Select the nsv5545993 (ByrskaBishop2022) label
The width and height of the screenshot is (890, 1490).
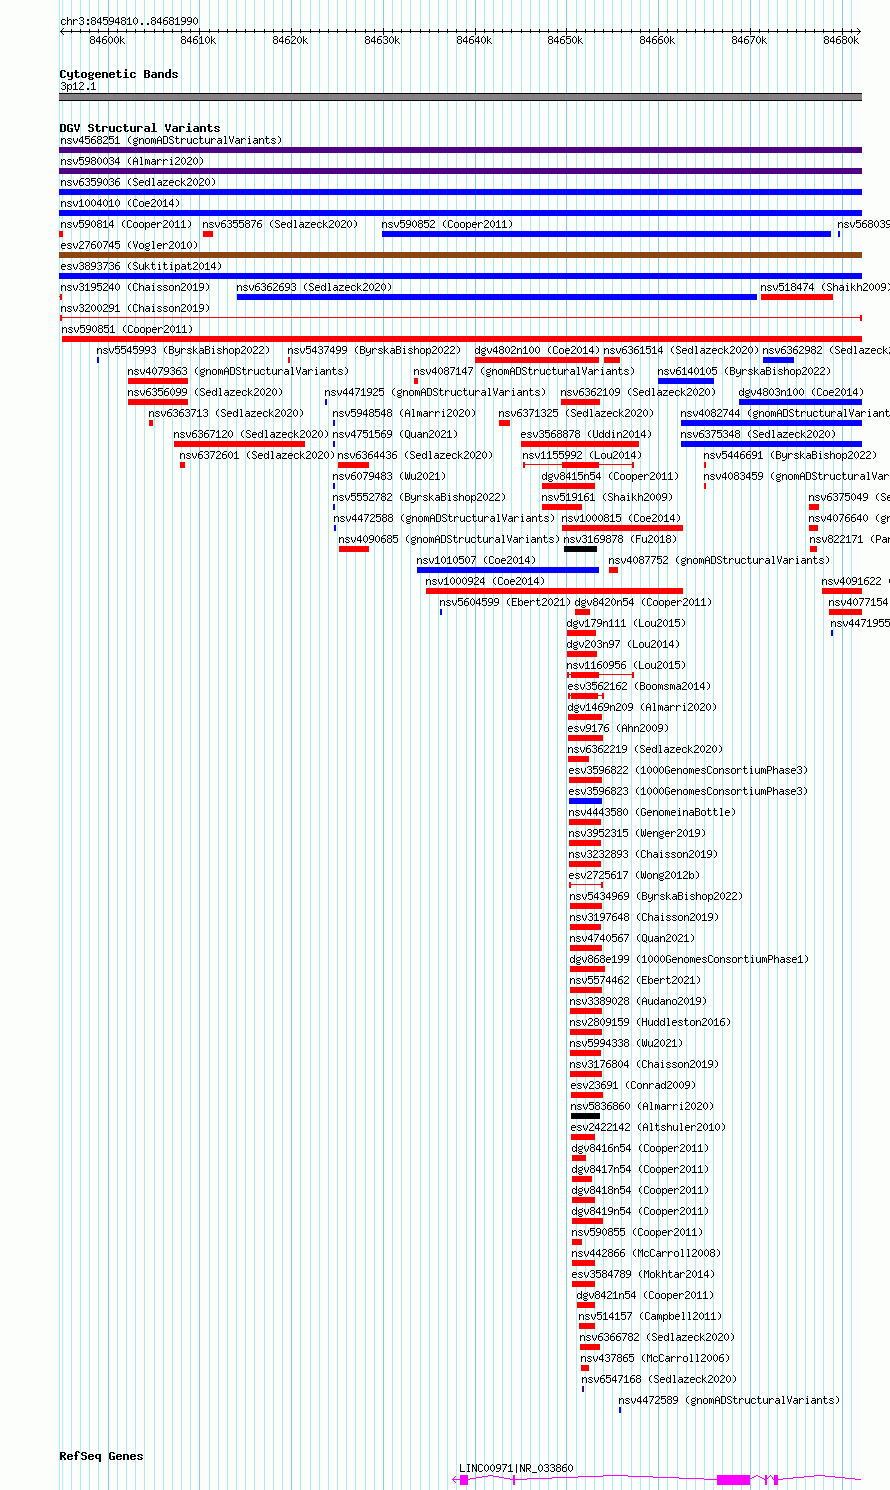[x=184, y=350]
